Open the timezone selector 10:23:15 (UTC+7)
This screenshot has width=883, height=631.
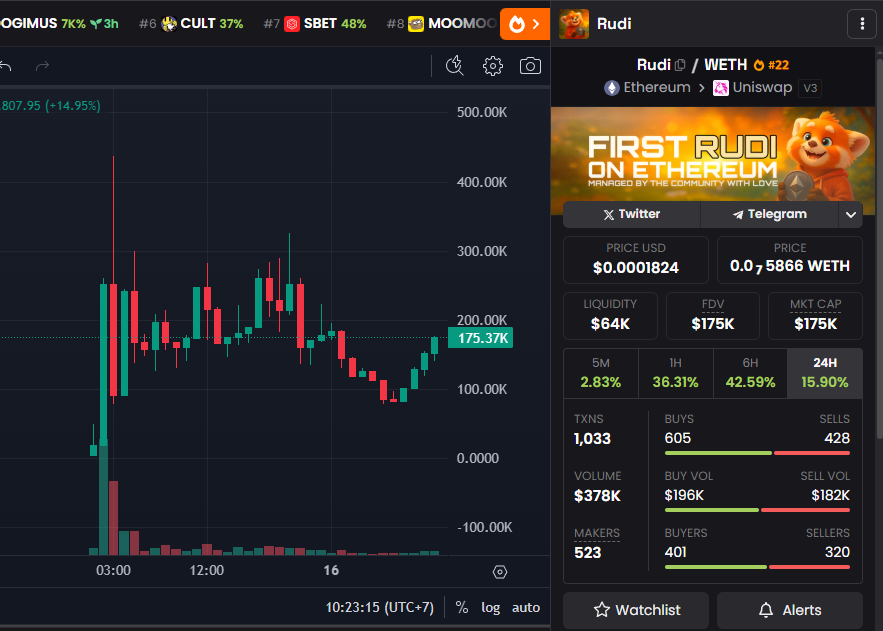(x=380, y=607)
